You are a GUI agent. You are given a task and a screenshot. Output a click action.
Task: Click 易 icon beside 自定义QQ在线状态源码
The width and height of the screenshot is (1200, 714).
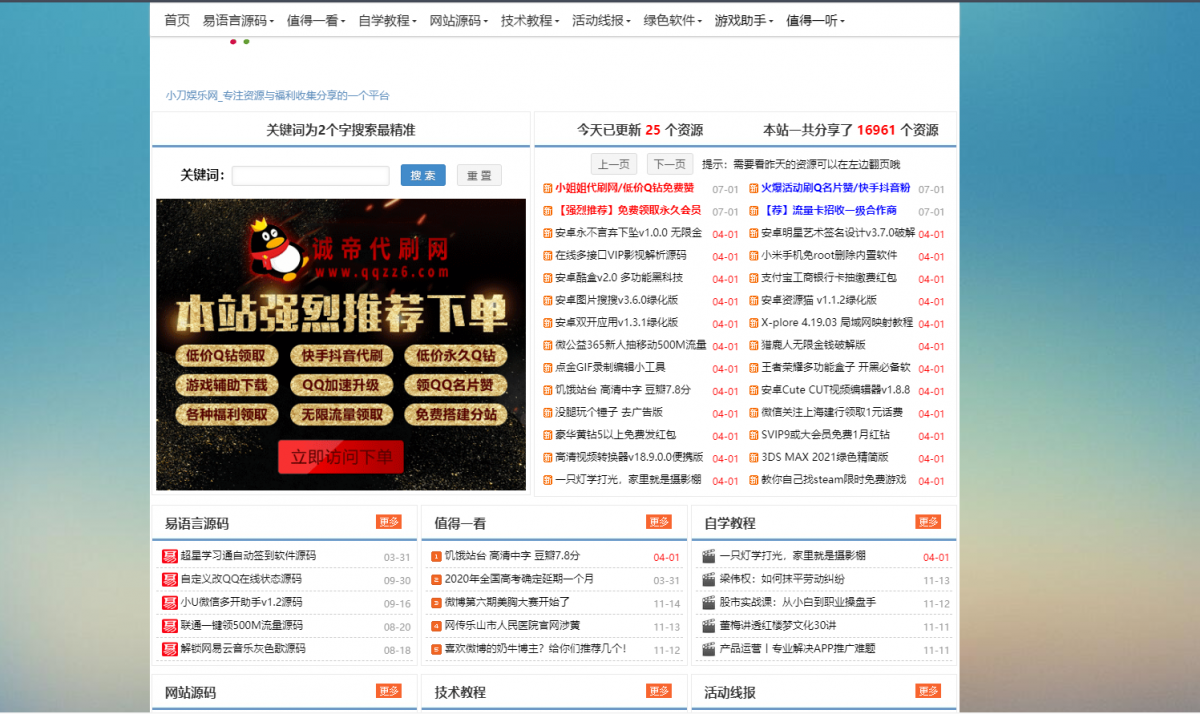pyautogui.click(x=169, y=579)
